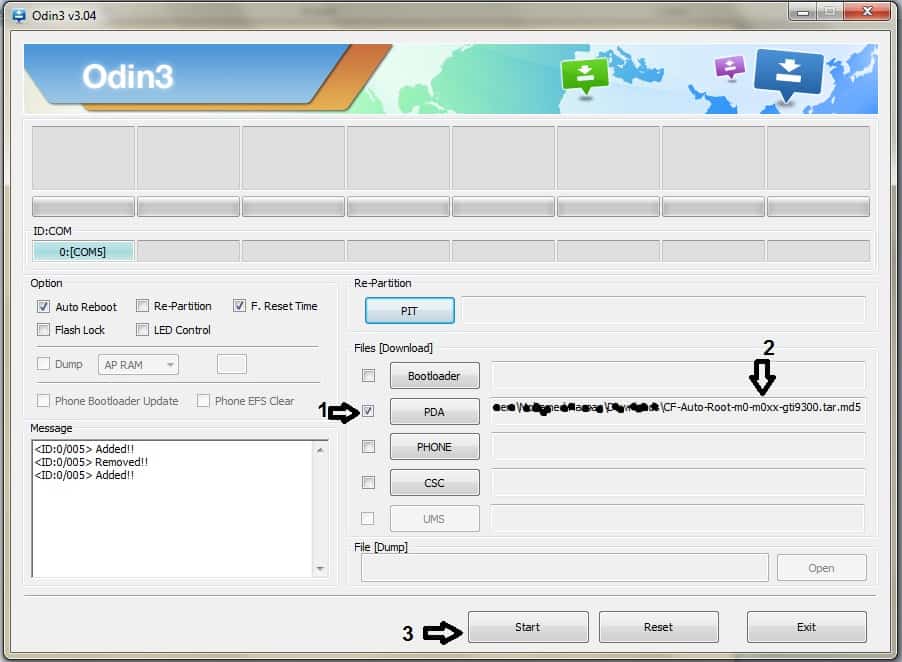Click the Removed!! message line
Screen dimensions: 902x662
pyautogui.click(x=91, y=462)
